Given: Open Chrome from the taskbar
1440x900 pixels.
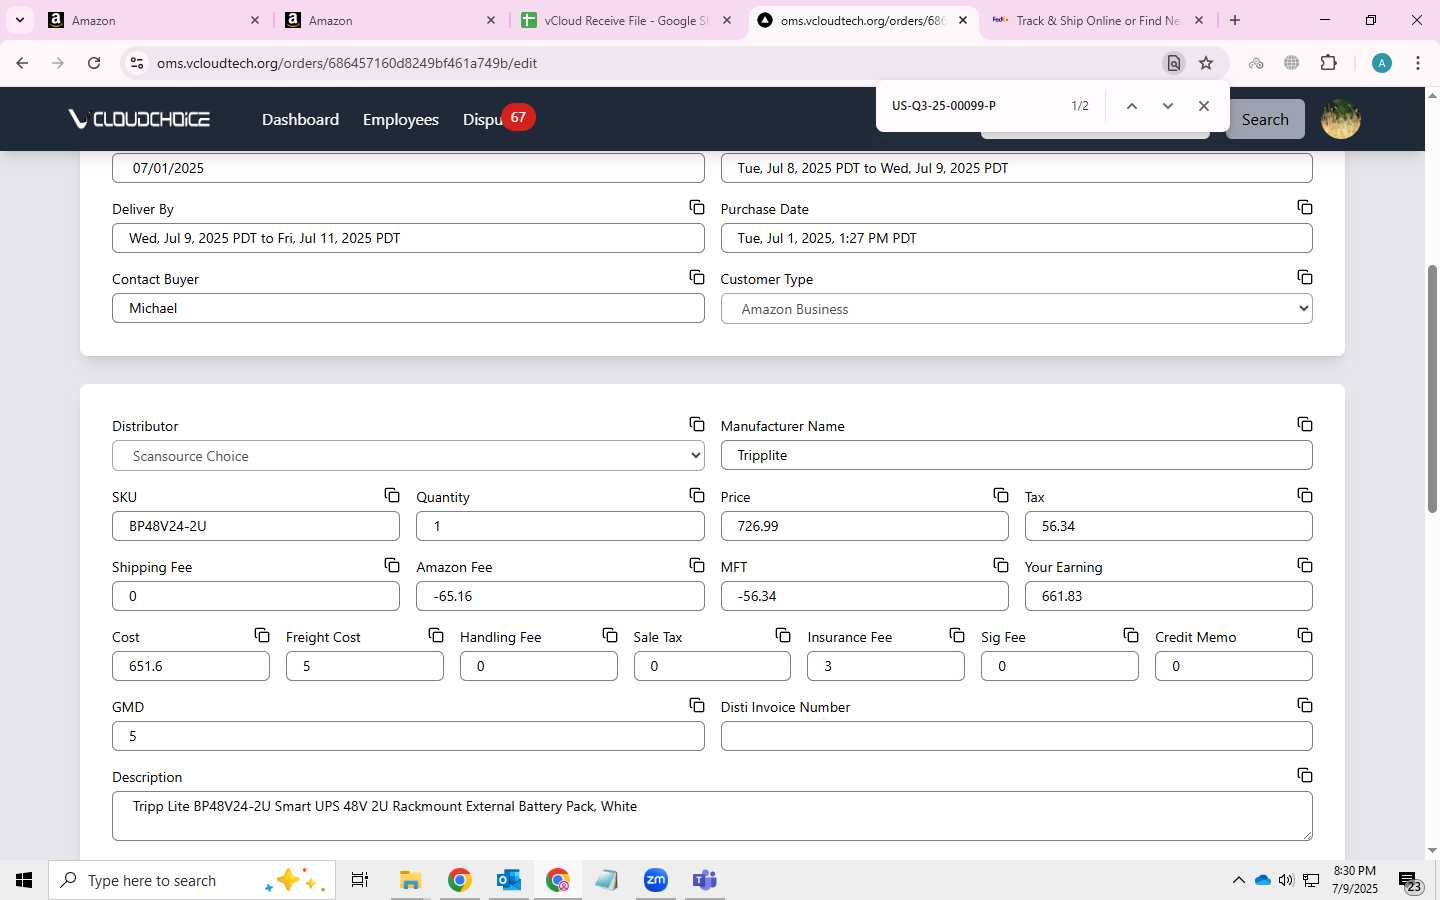Looking at the screenshot, I should (x=459, y=880).
